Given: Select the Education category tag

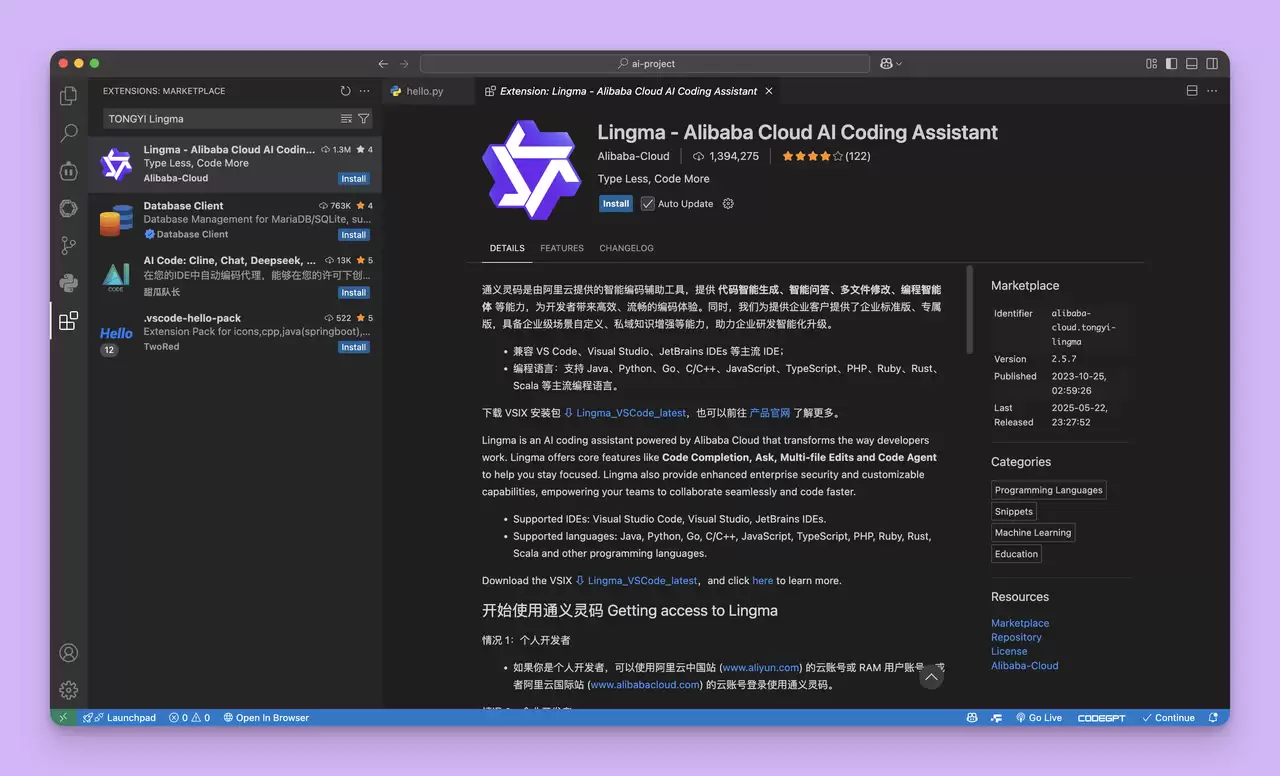Looking at the screenshot, I should click(1016, 554).
